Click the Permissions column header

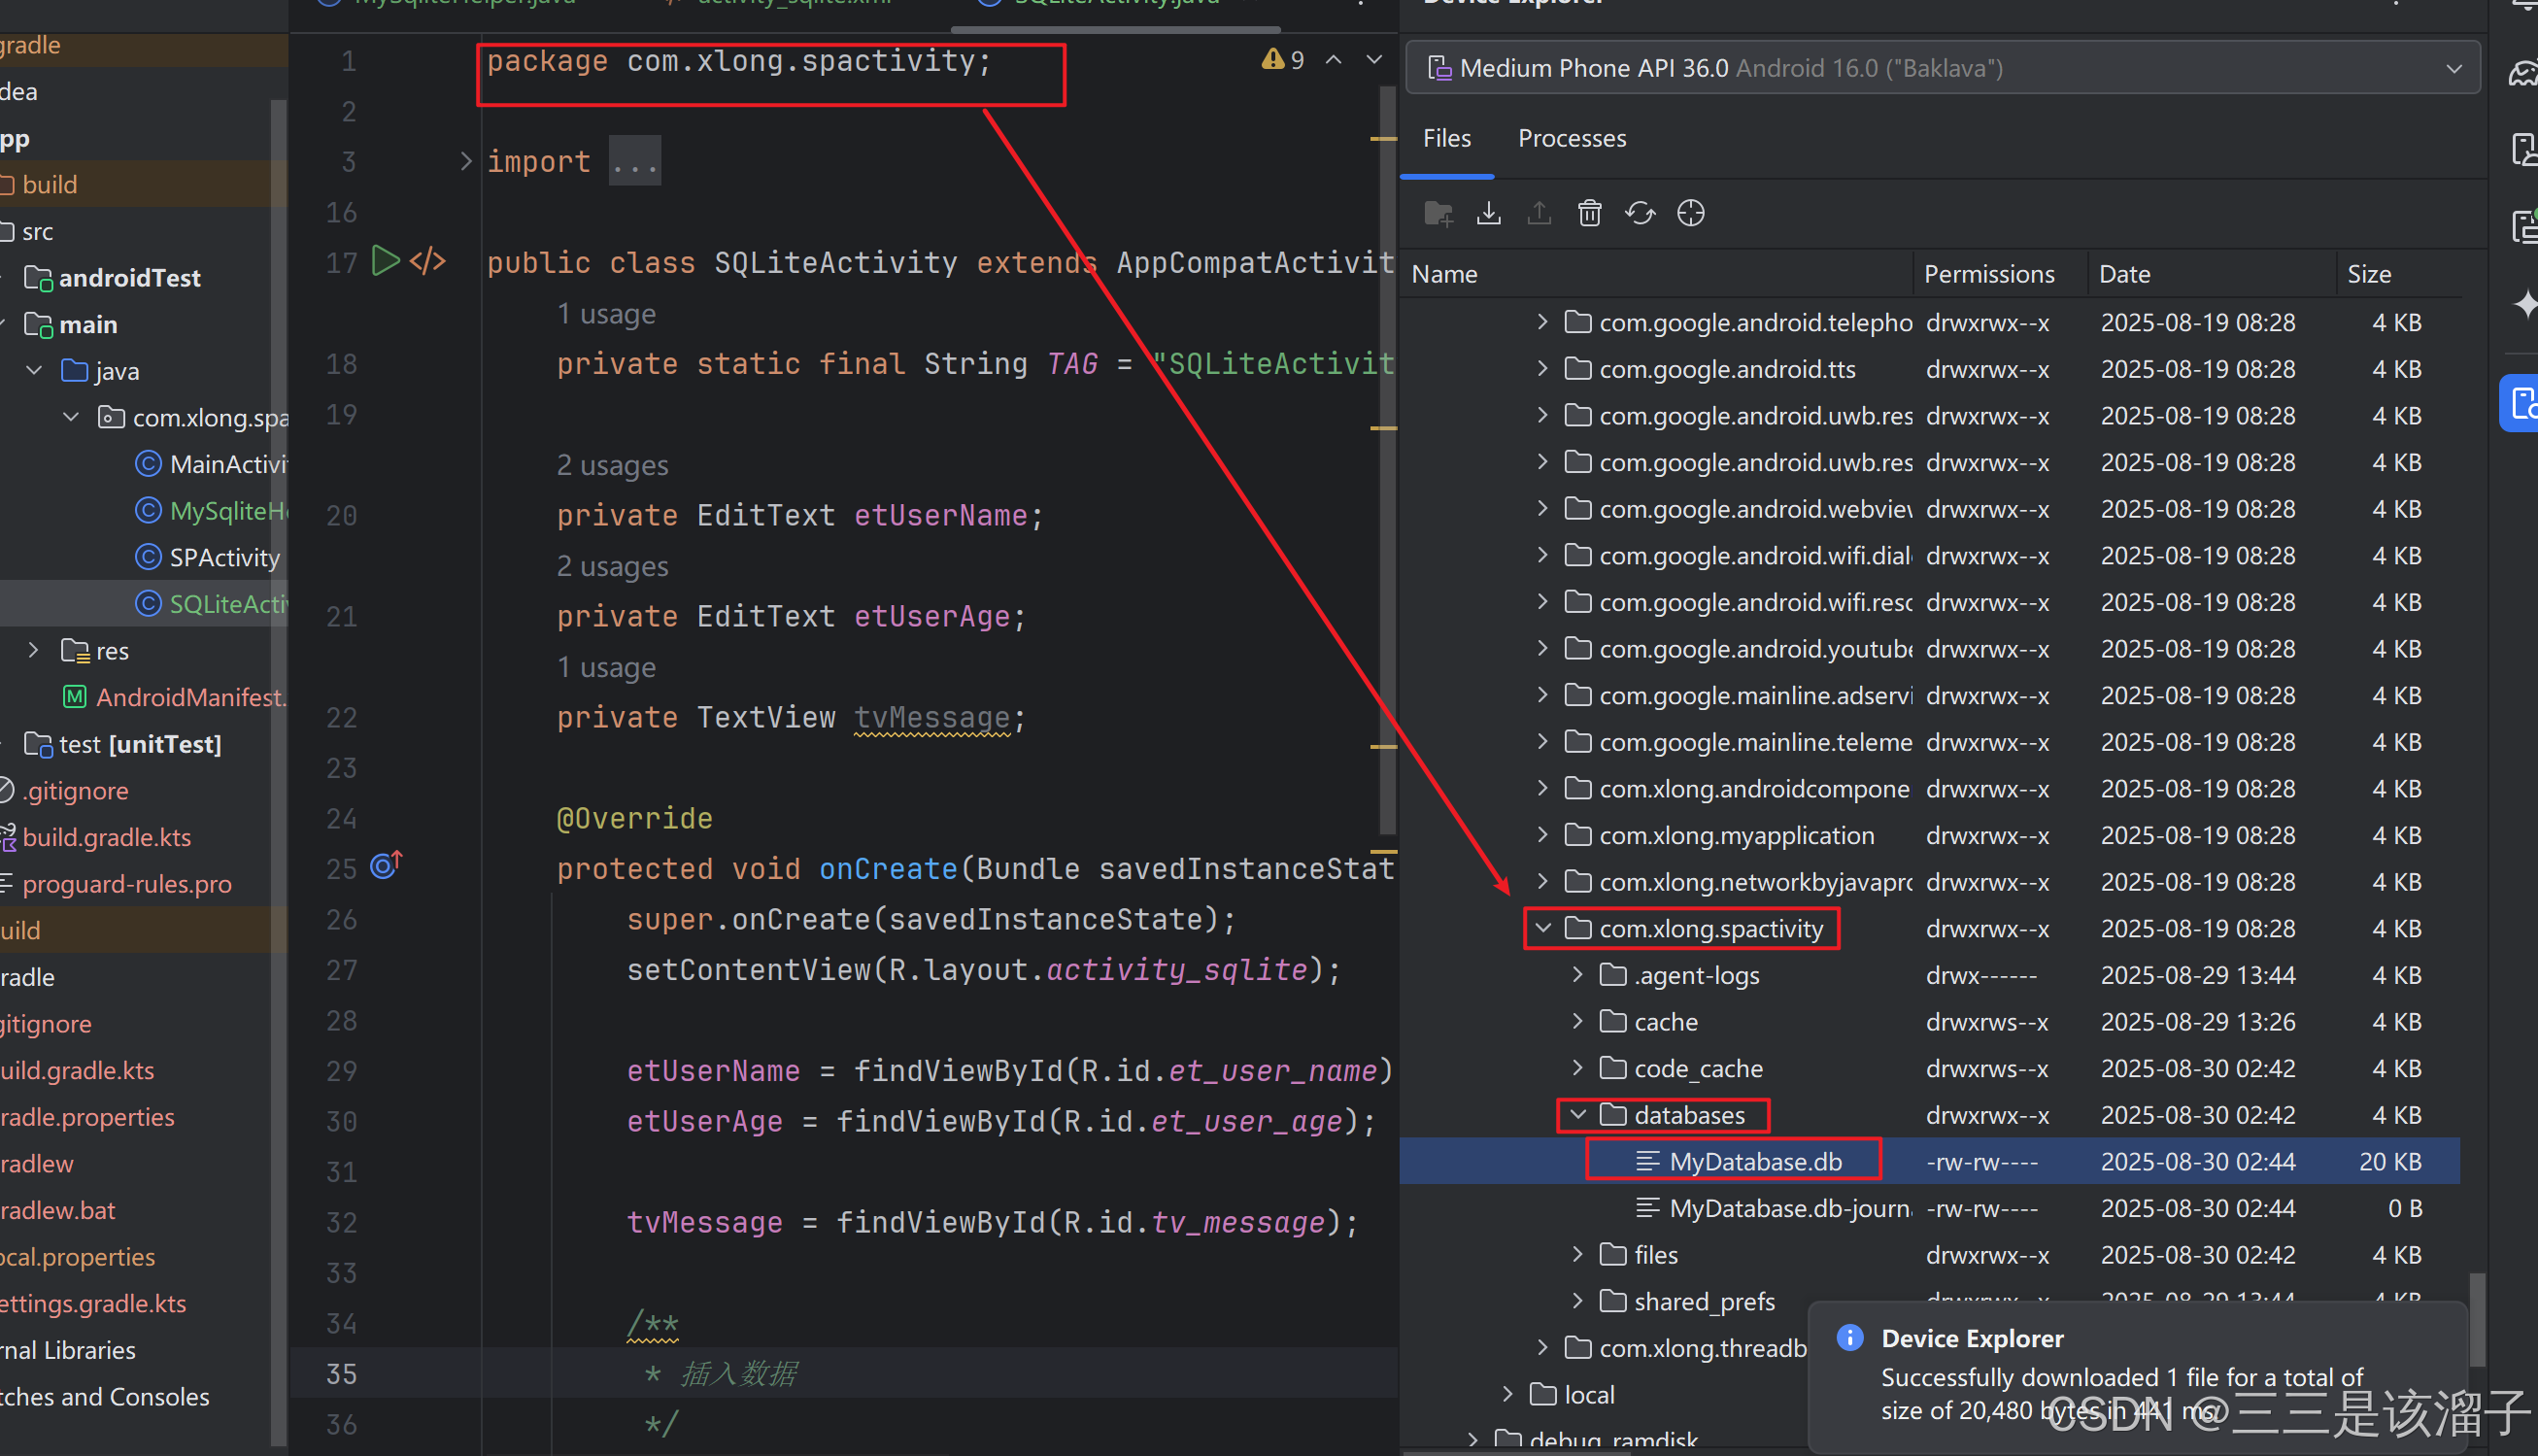pos(2000,274)
